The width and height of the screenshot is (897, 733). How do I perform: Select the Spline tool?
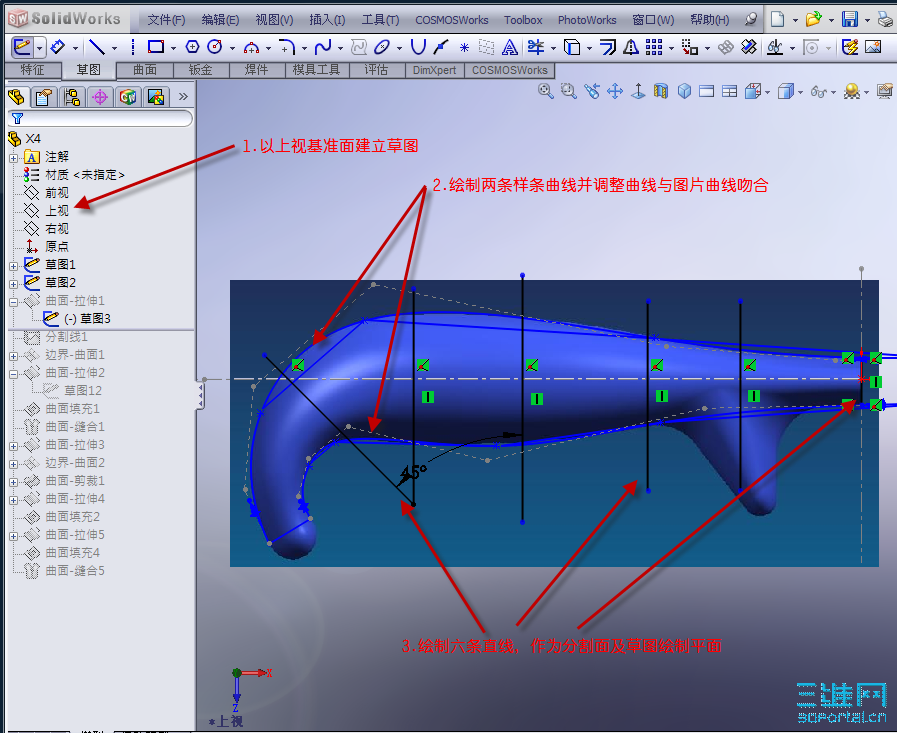[x=323, y=47]
